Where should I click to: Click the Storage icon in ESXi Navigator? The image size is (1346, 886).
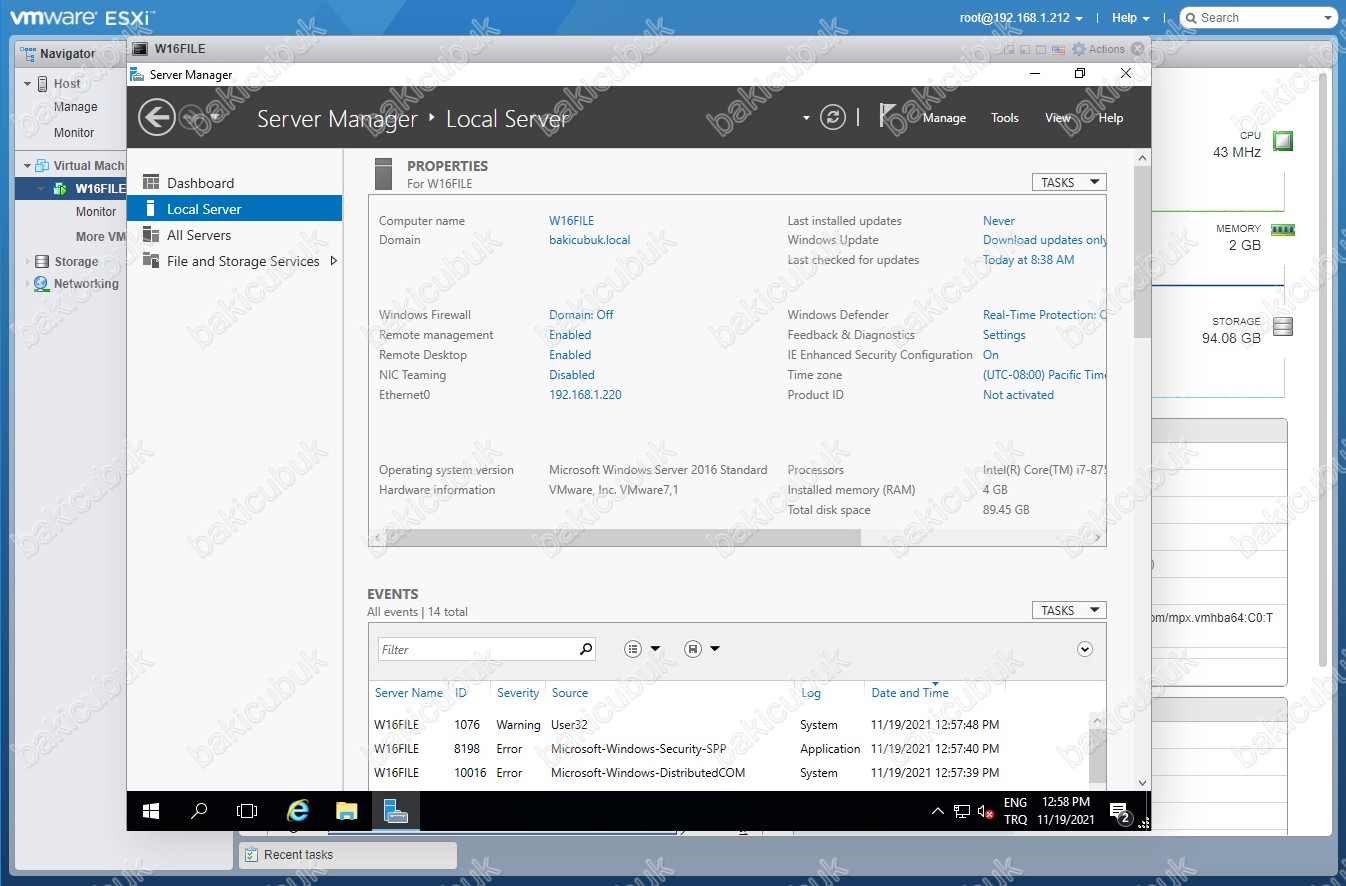click(x=42, y=262)
